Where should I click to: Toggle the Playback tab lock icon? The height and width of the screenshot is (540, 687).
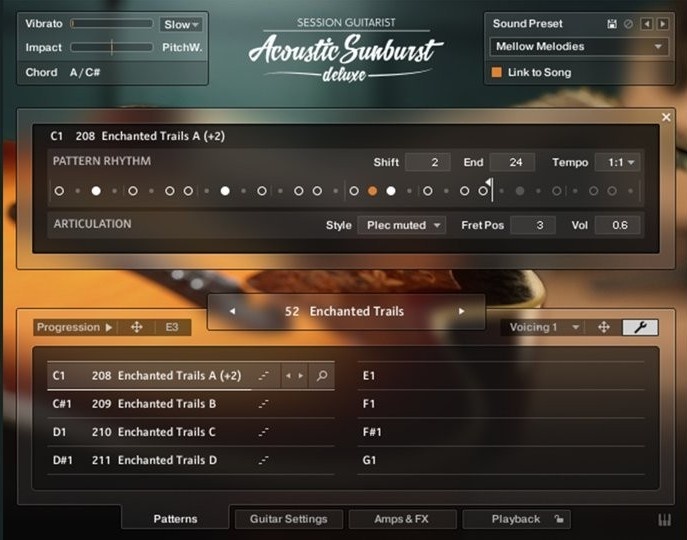[x=559, y=519]
